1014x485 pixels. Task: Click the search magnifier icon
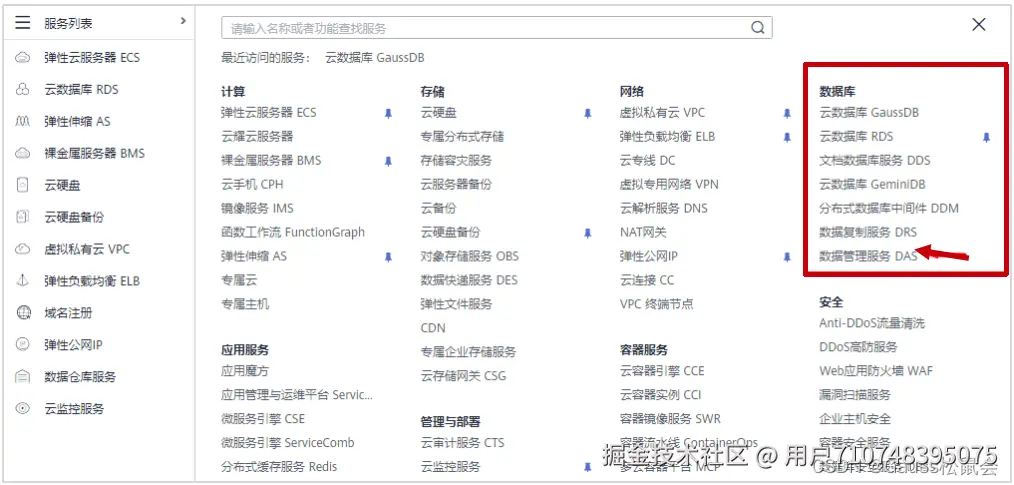tap(757, 28)
